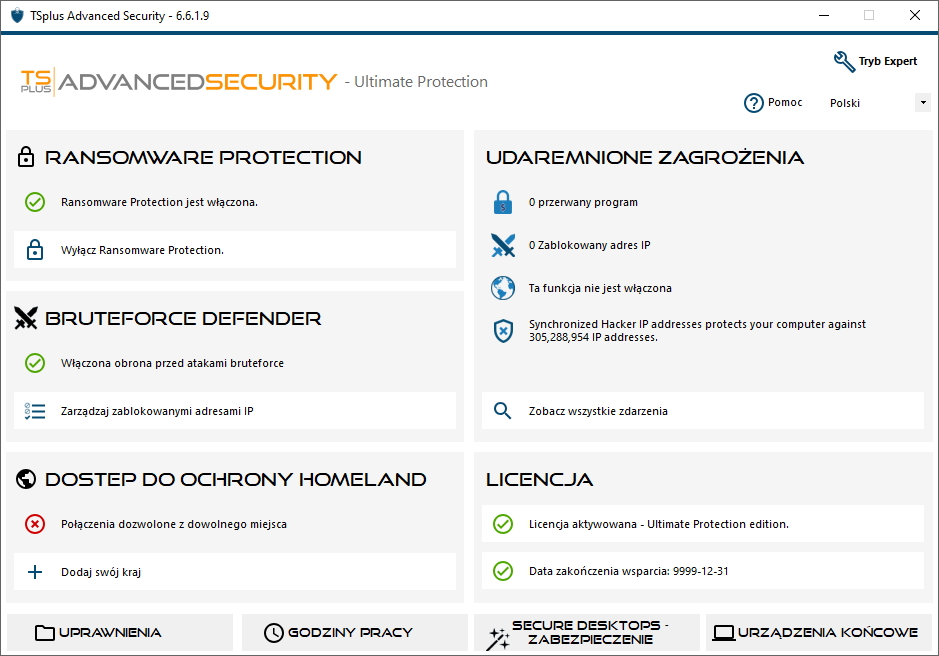
Task: Click the TSplus Advanced Security logo
Action: pos(178,81)
